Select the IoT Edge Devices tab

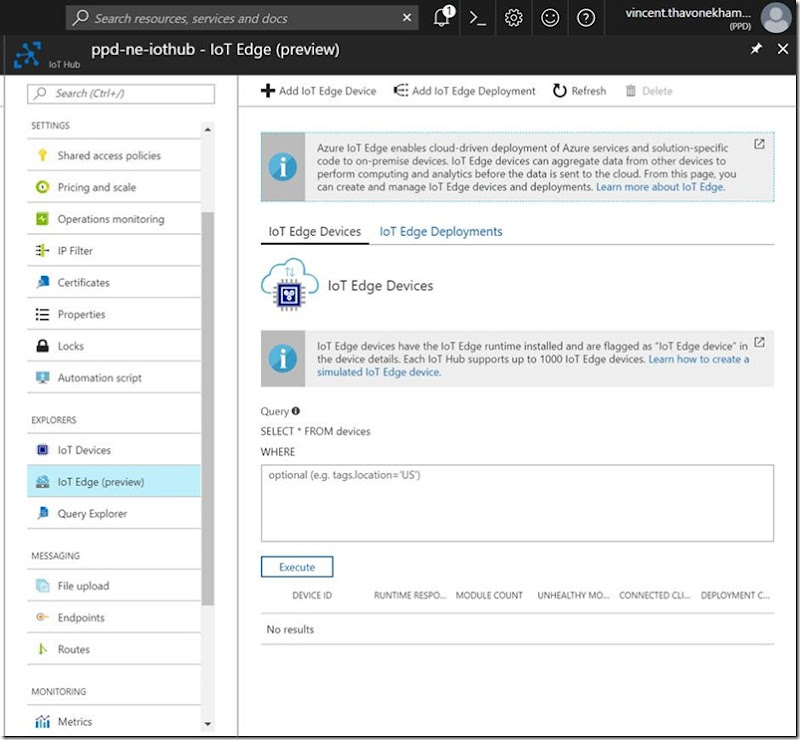(315, 232)
